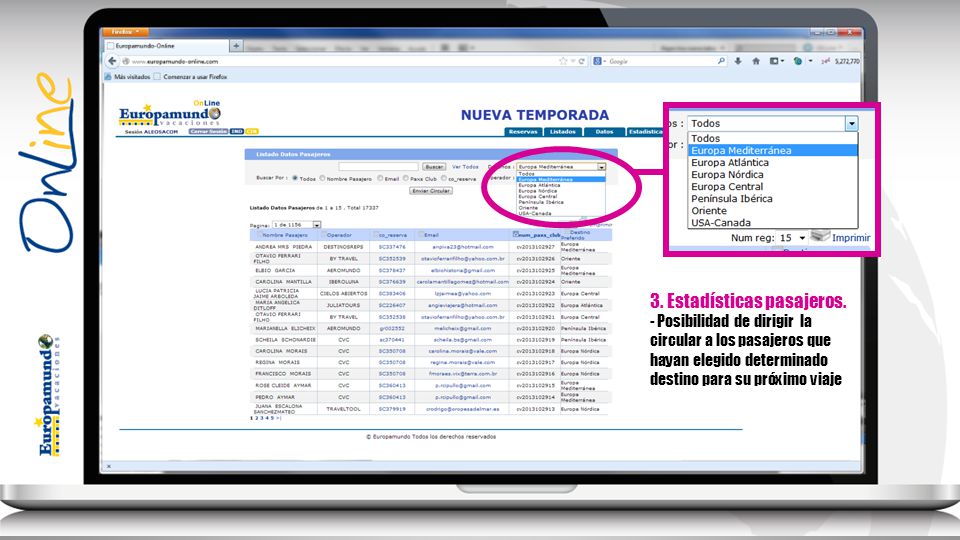Image resolution: width=960 pixels, height=540 pixels.
Task: Open the Estadisticas tab
Action: [645, 132]
